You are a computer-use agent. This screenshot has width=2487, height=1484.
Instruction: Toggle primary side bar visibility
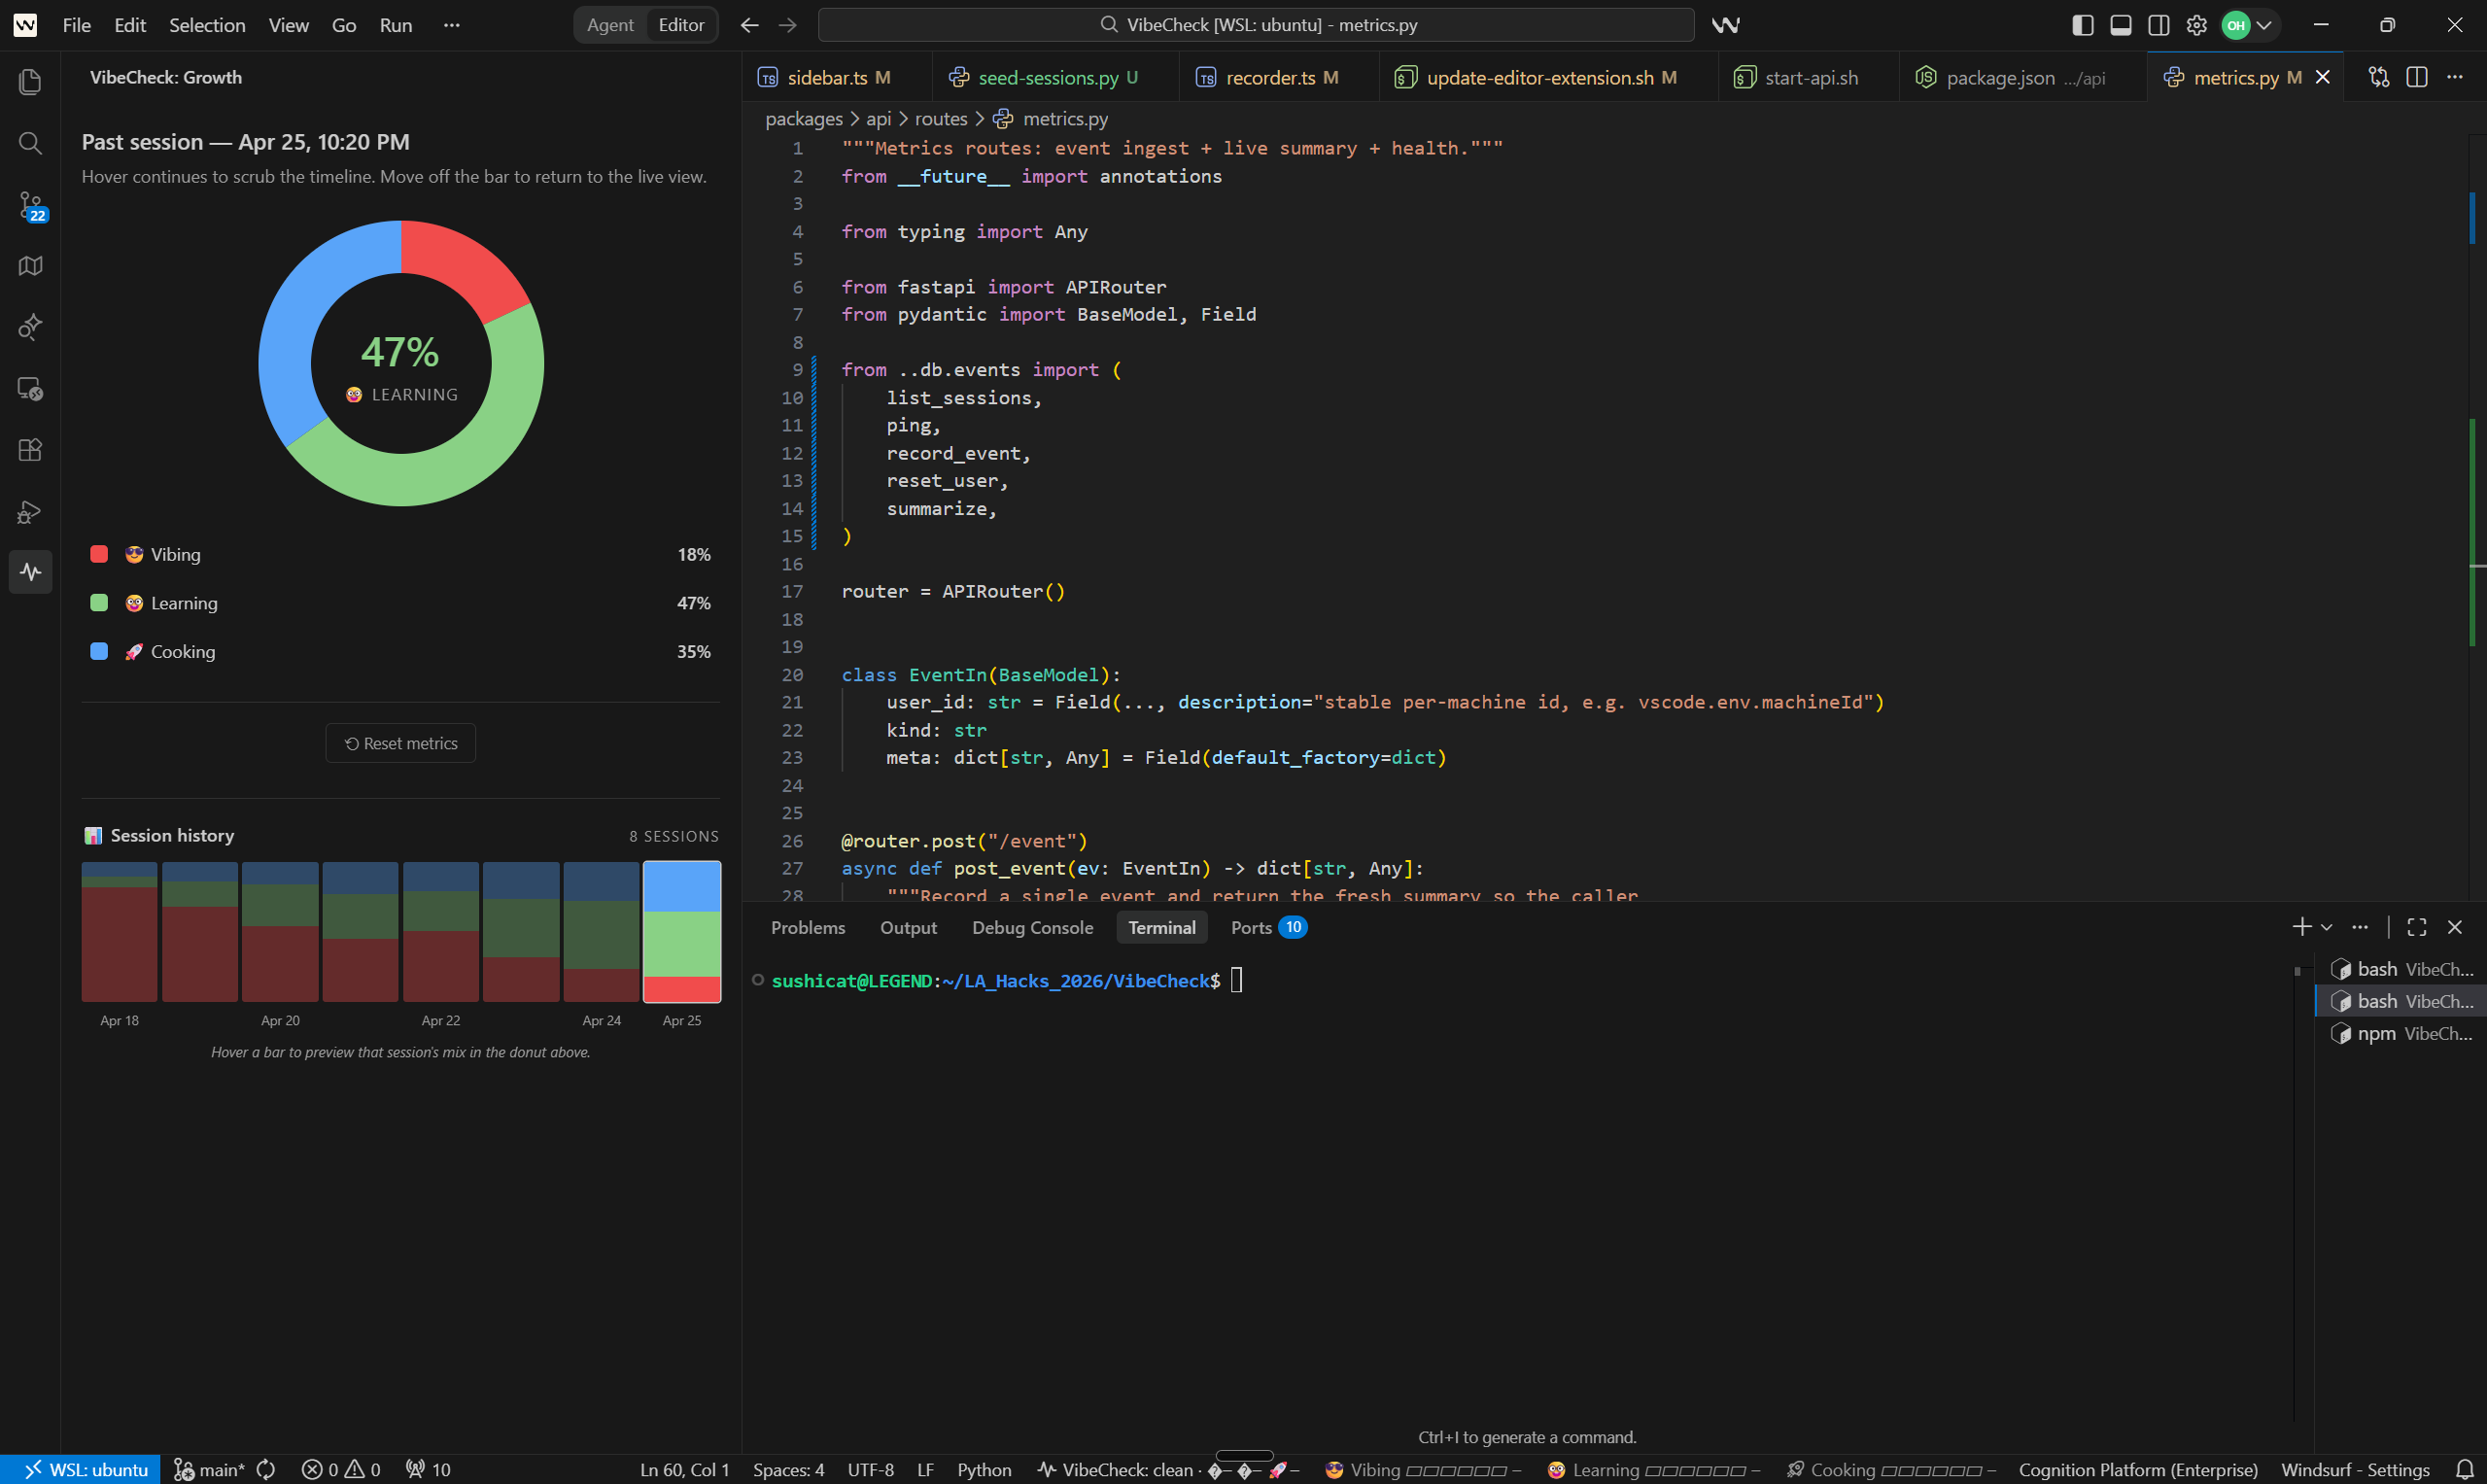click(x=2082, y=25)
